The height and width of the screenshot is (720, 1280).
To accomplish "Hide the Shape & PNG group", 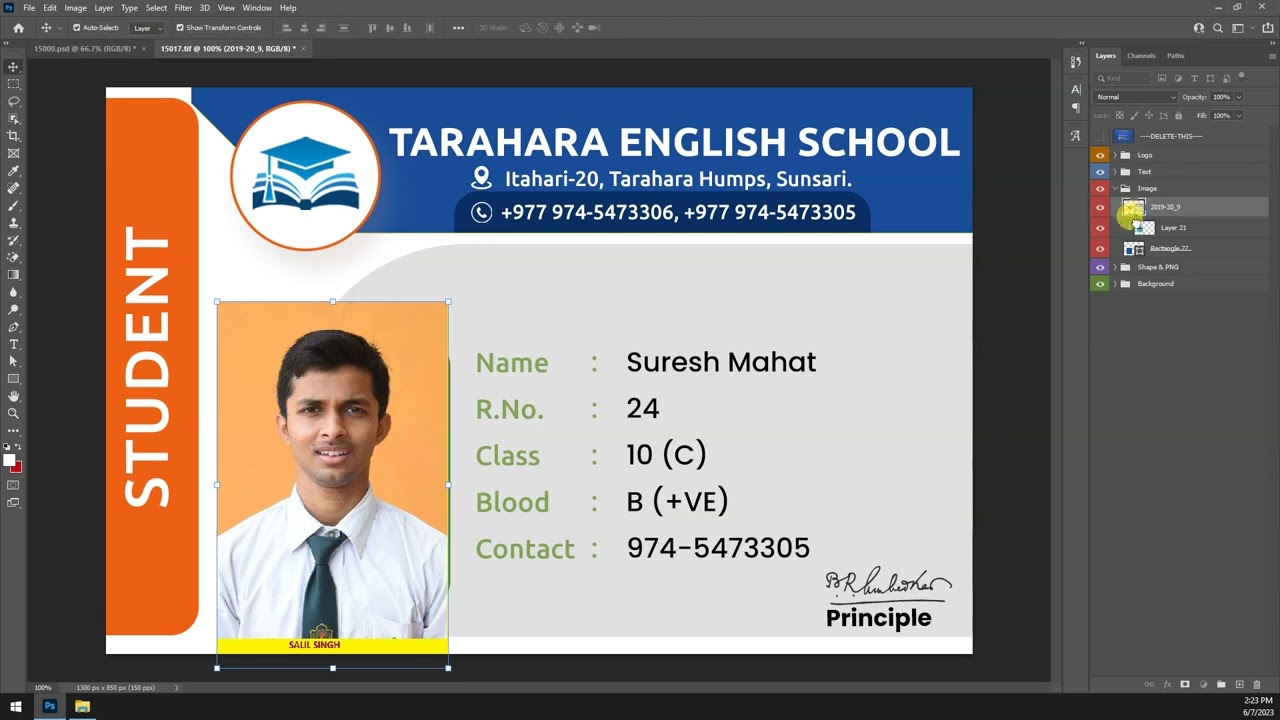I will pos(1100,267).
